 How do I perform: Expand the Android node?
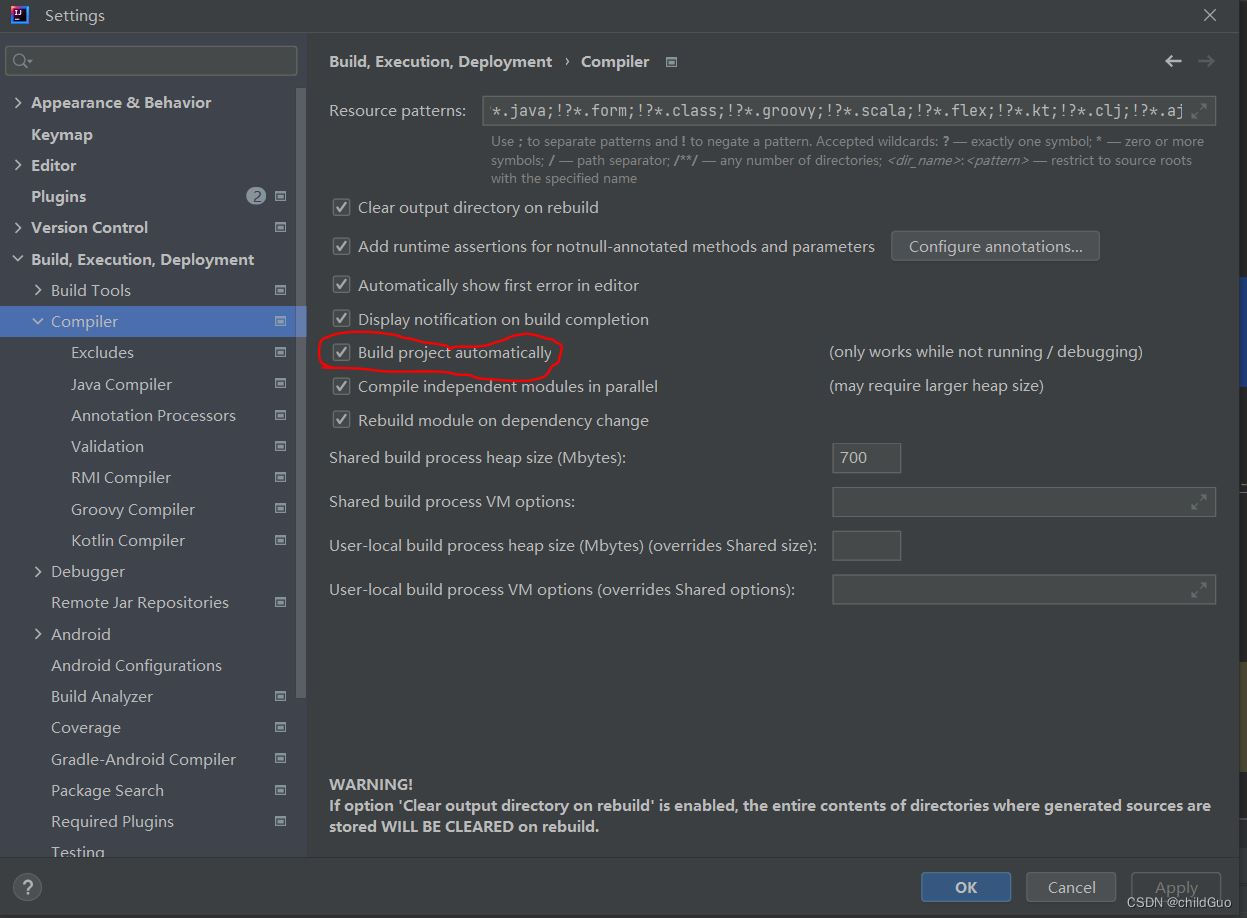click(x=38, y=634)
